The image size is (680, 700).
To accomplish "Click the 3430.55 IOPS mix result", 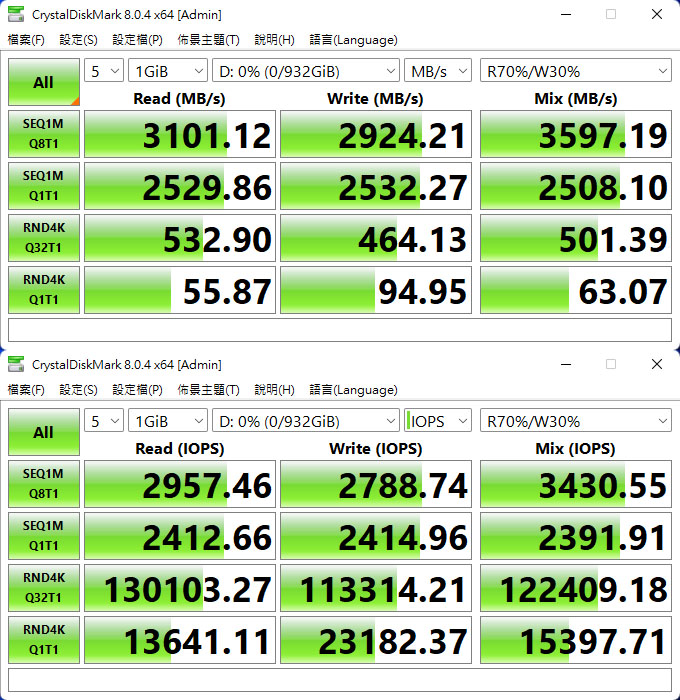I will 576,484.
